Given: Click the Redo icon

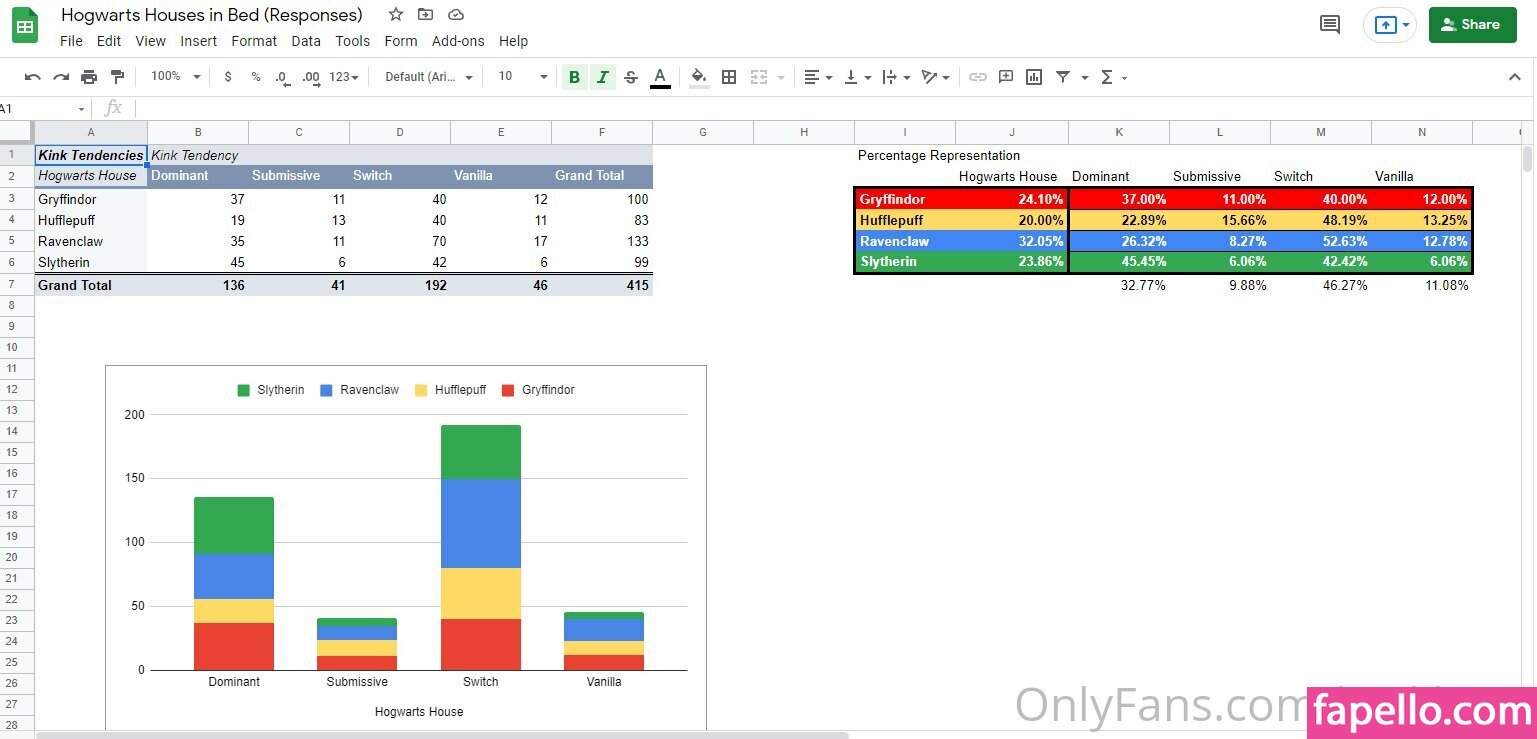Looking at the screenshot, I should [x=61, y=77].
